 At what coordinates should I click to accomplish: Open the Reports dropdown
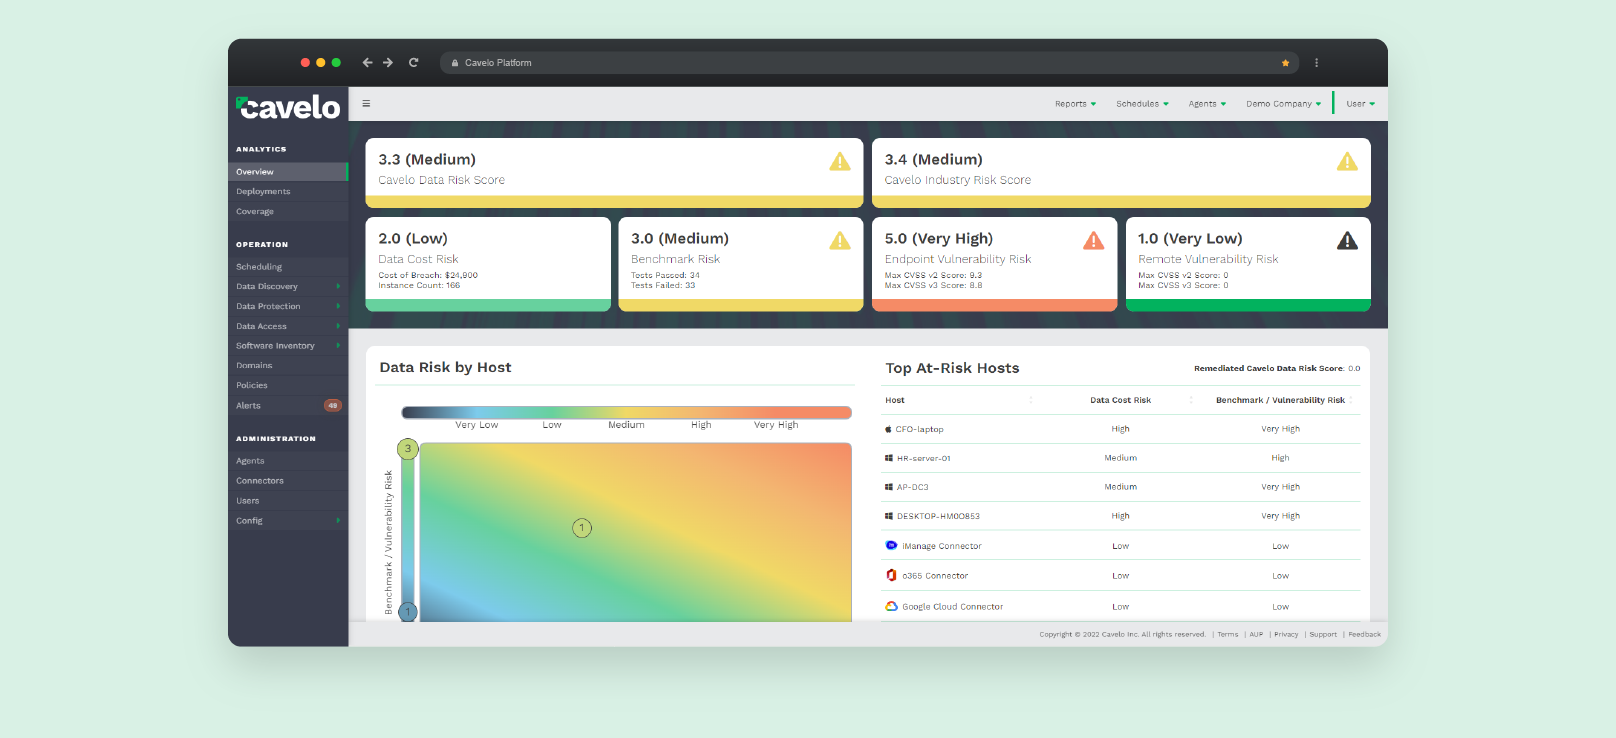[x=1075, y=104]
